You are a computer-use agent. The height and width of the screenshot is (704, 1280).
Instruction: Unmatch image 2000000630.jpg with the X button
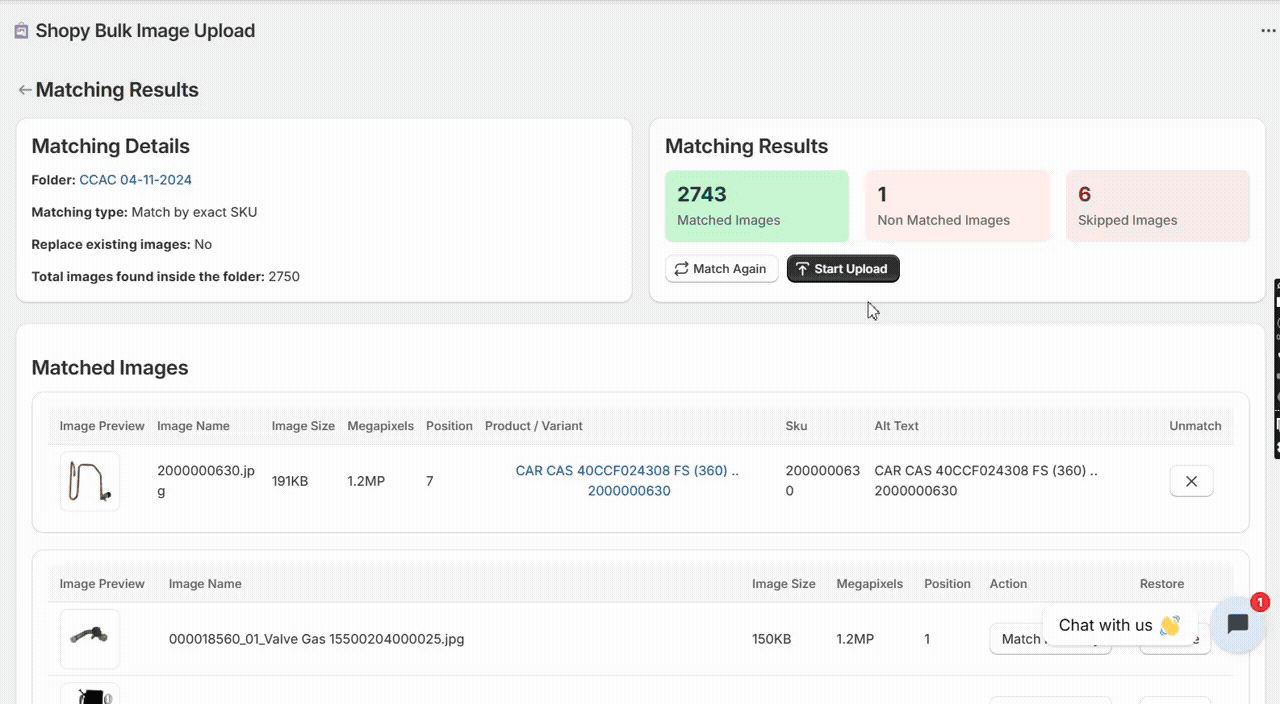tap(1191, 481)
